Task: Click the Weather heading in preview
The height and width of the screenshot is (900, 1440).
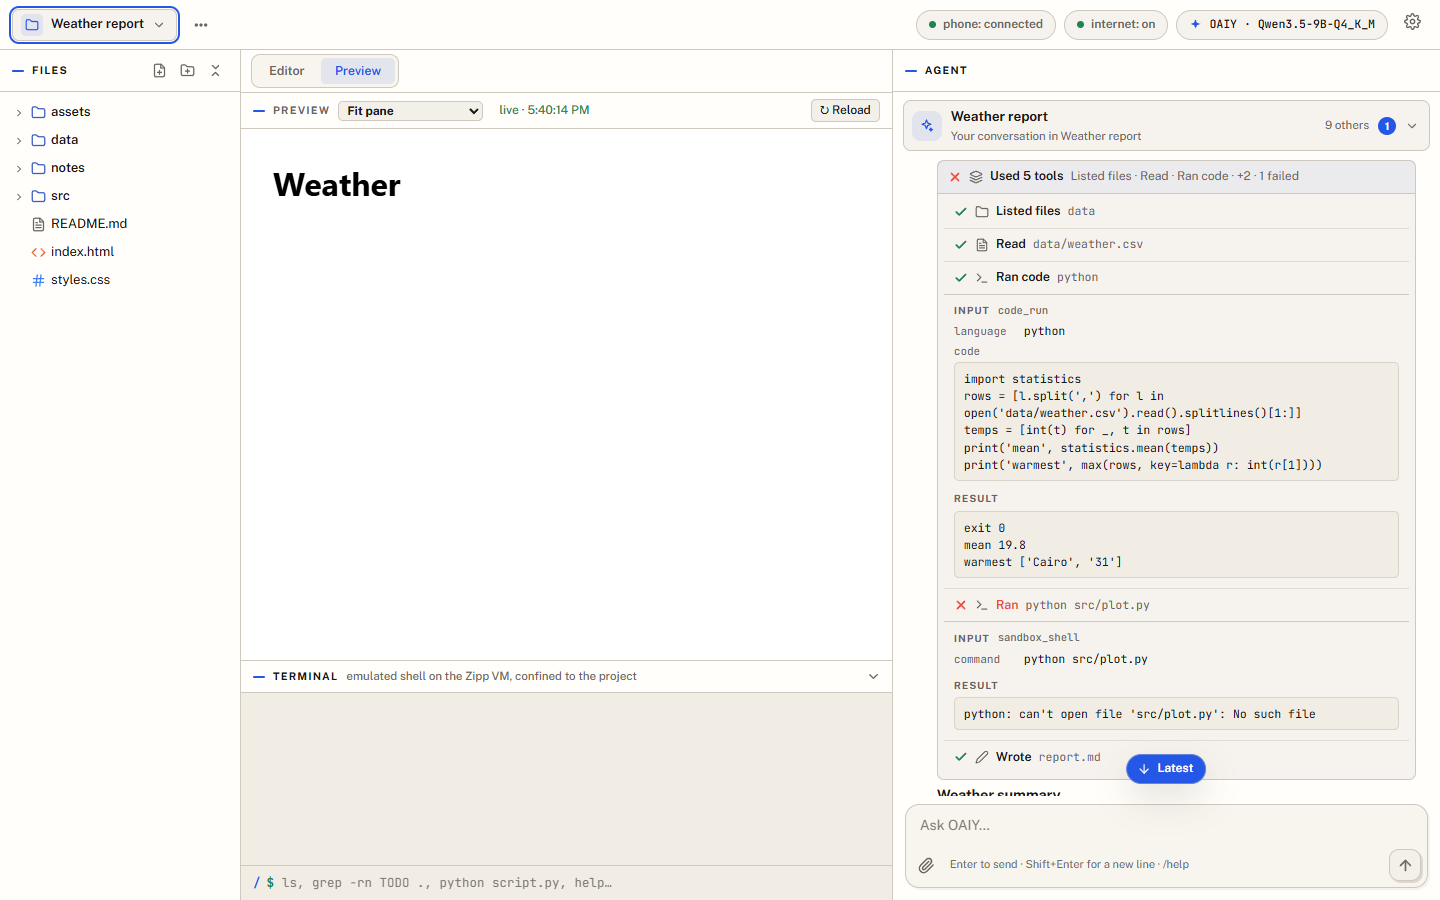Action: pos(337,185)
